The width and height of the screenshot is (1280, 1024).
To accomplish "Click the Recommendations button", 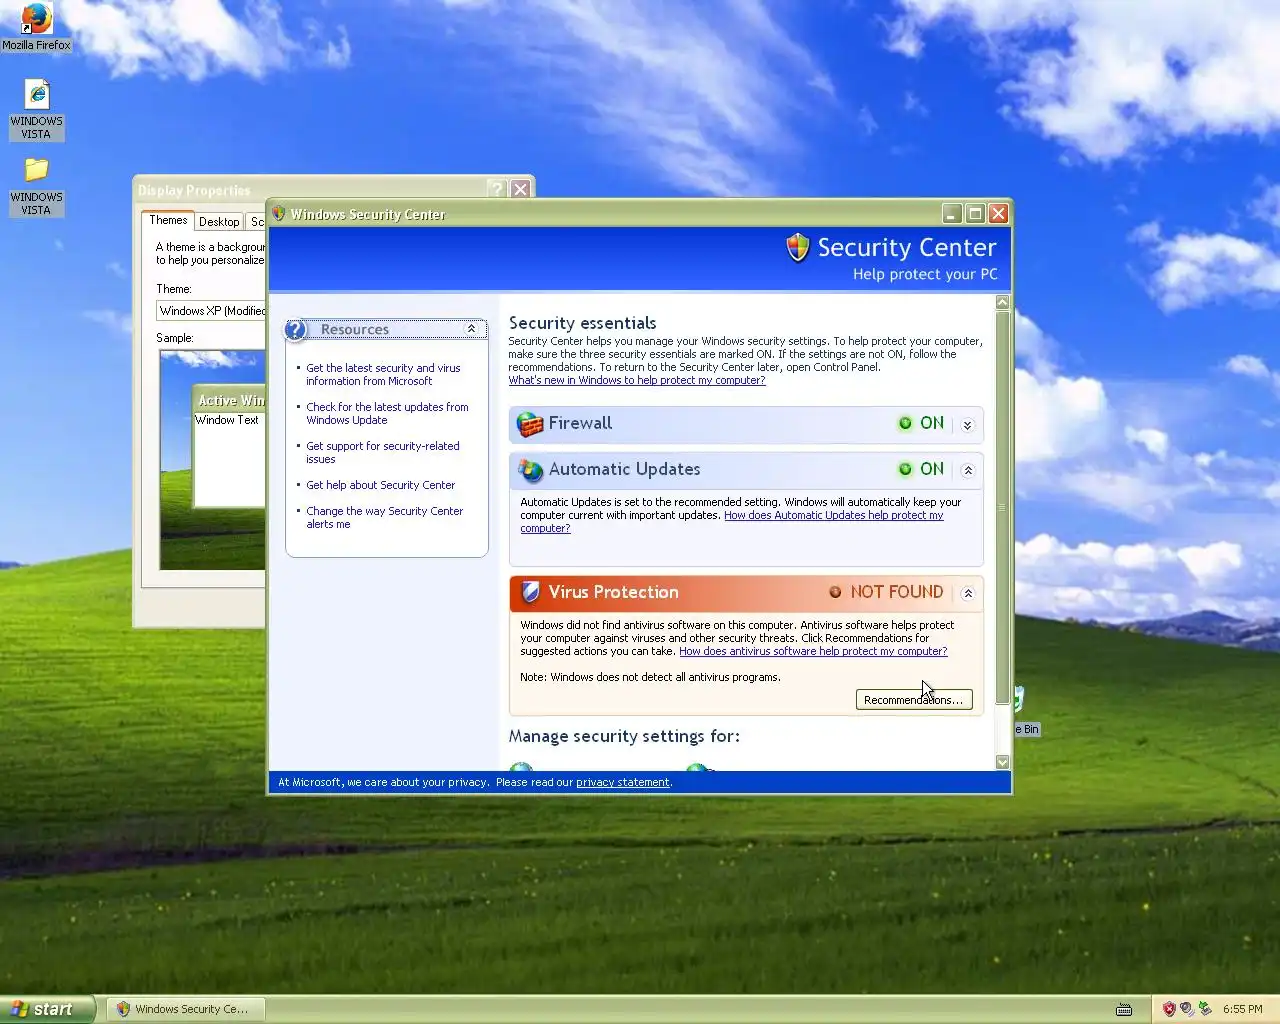I will (x=914, y=700).
